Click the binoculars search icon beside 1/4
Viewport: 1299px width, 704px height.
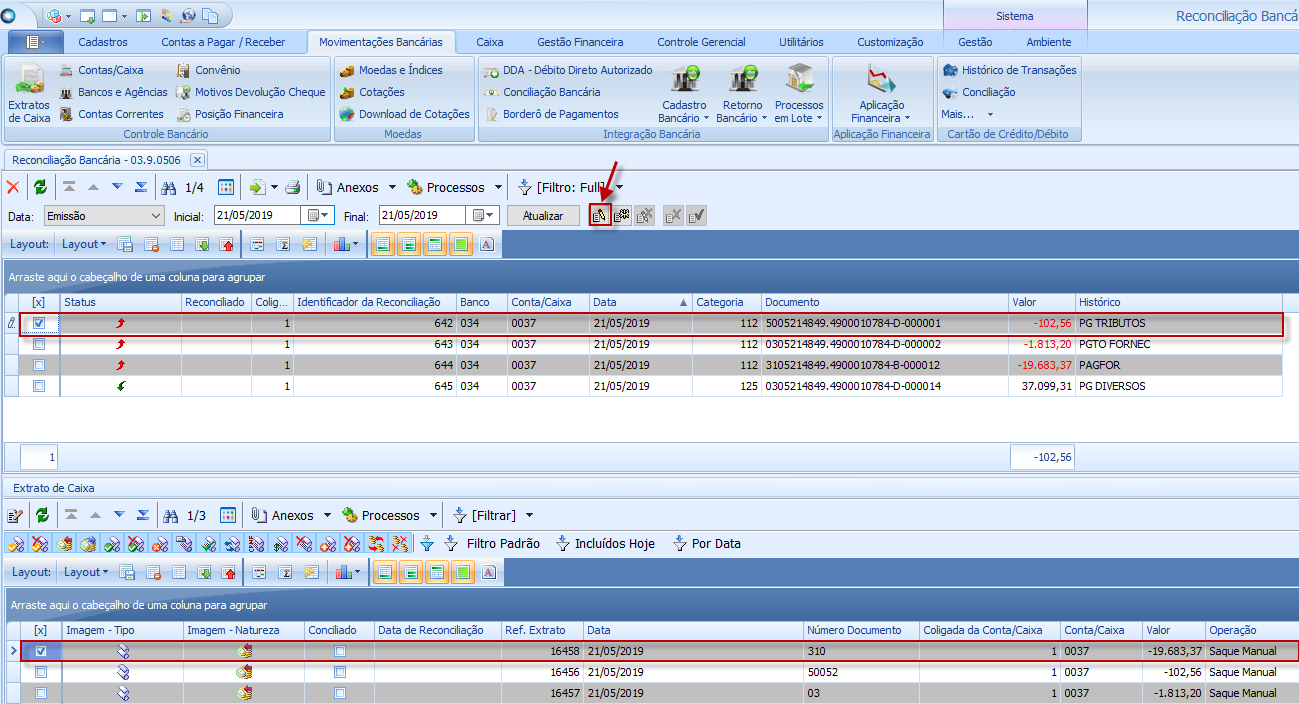tap(169, 187)
